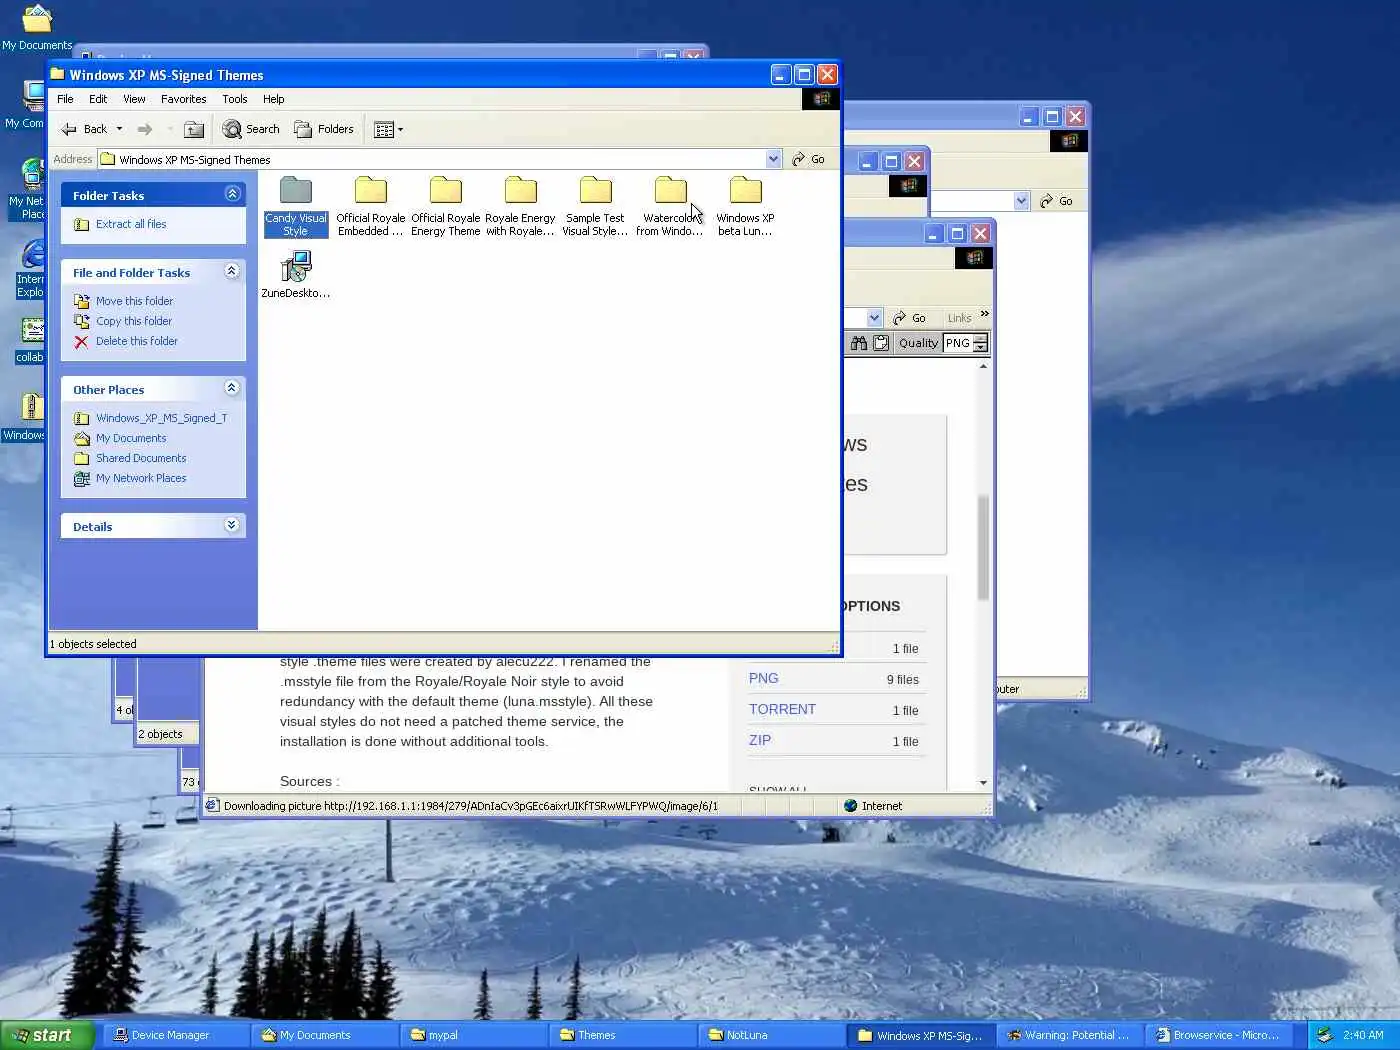The width and height of the screenshot is (1400, 1050).
Task: Open the Start menu
Action: pyautogui.click(x=47, y=1035)
